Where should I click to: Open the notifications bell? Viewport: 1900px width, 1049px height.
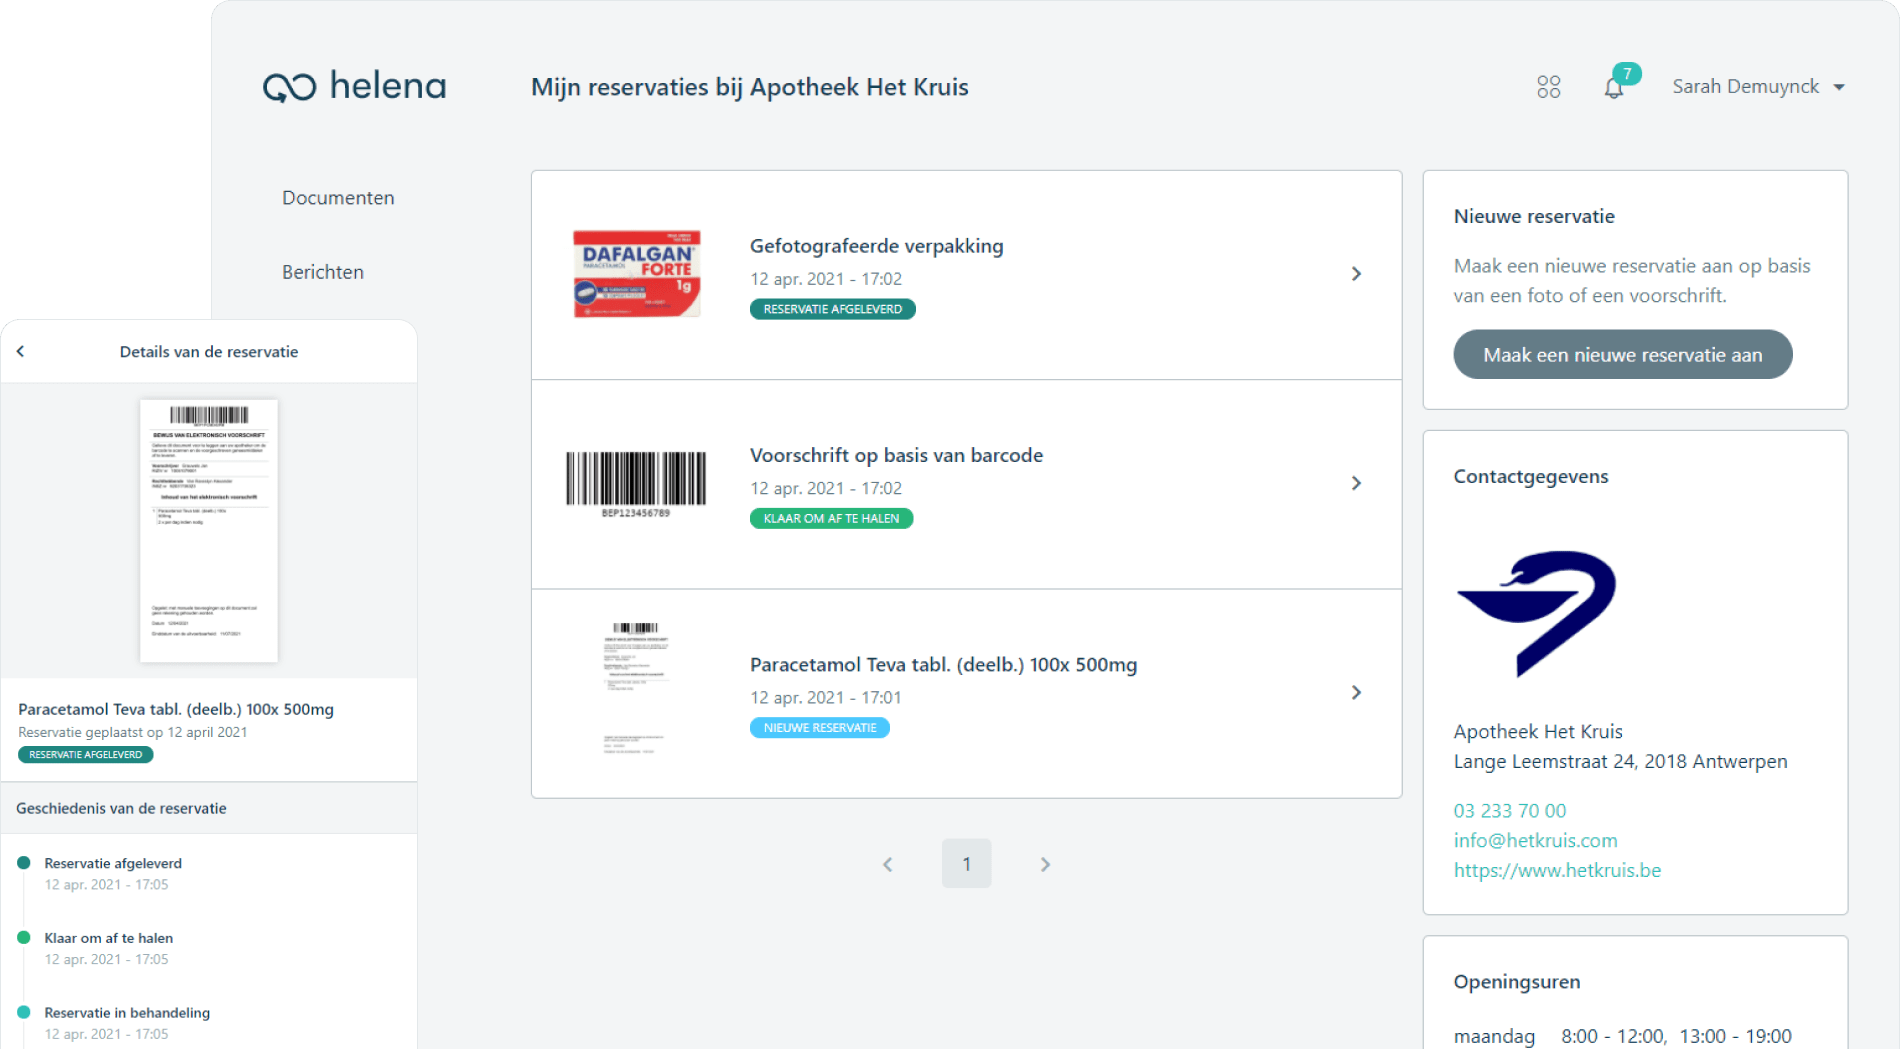point(1613,88)
